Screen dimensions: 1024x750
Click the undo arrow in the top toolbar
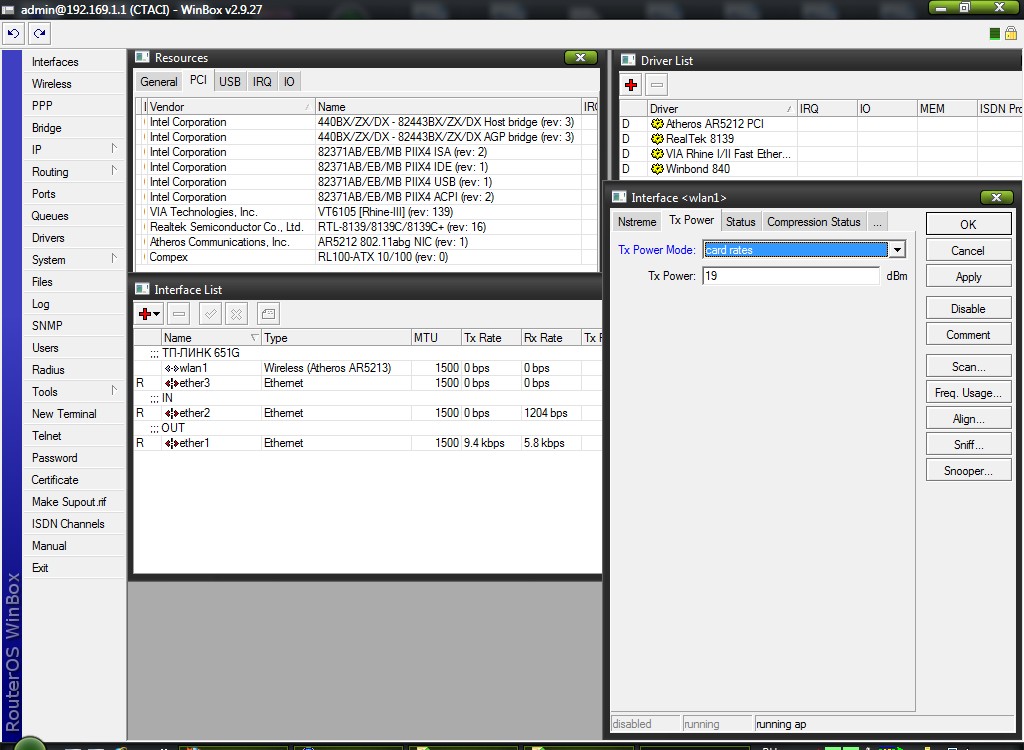coord(13,33)
